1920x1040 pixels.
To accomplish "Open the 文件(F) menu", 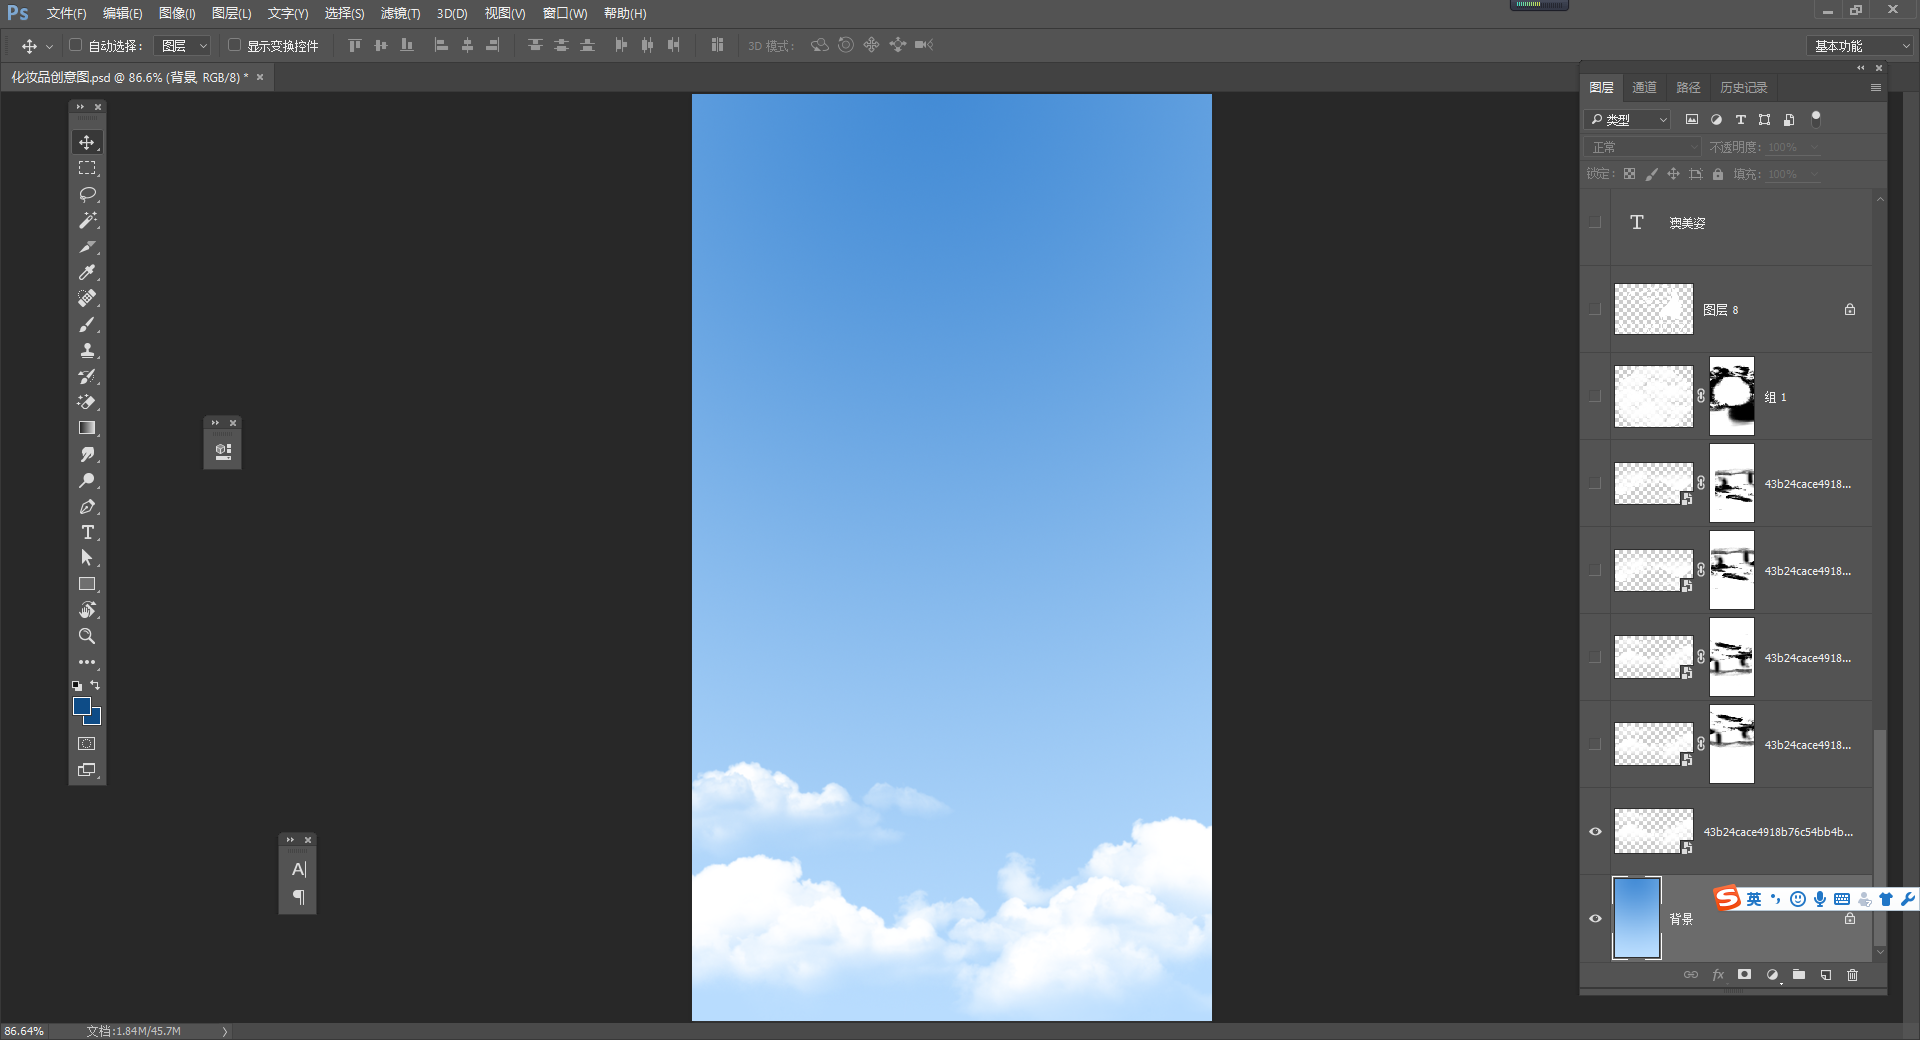I will [x=66, y=13].
